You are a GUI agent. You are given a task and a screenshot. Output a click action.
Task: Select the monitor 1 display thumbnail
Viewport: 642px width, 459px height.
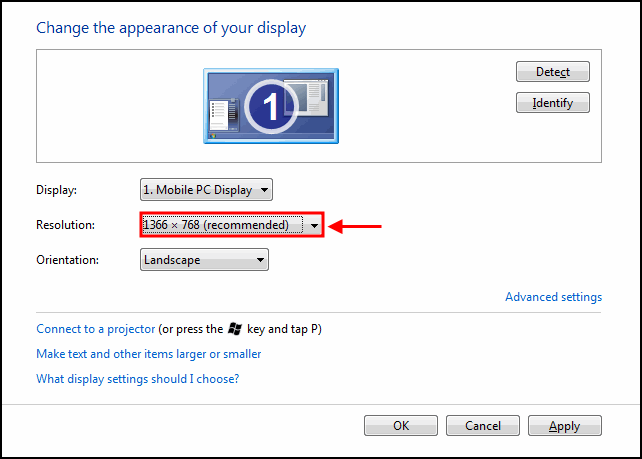[271, 104]
